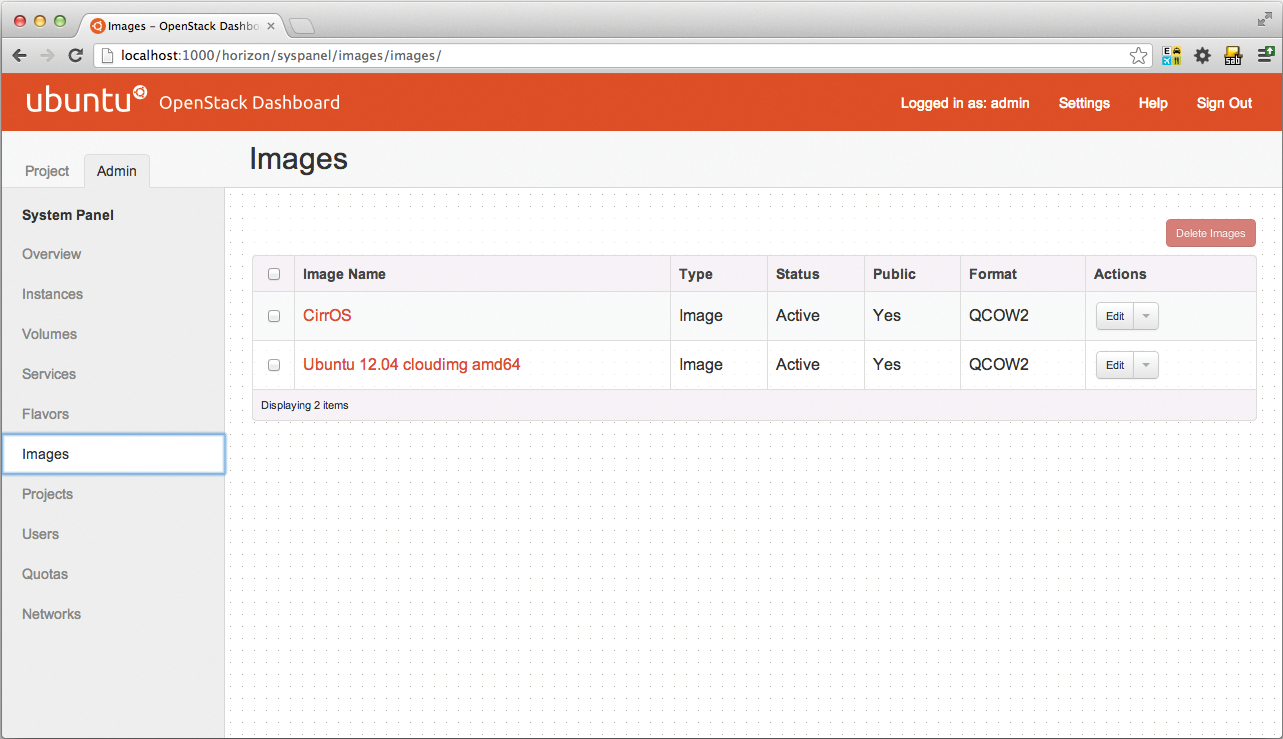Image resolution: width=1283 pixels, height=739 pixels.
Task: Expand the Edit actions menu for Ubuntu 12.04
Action: click(x=1145, y=364)
